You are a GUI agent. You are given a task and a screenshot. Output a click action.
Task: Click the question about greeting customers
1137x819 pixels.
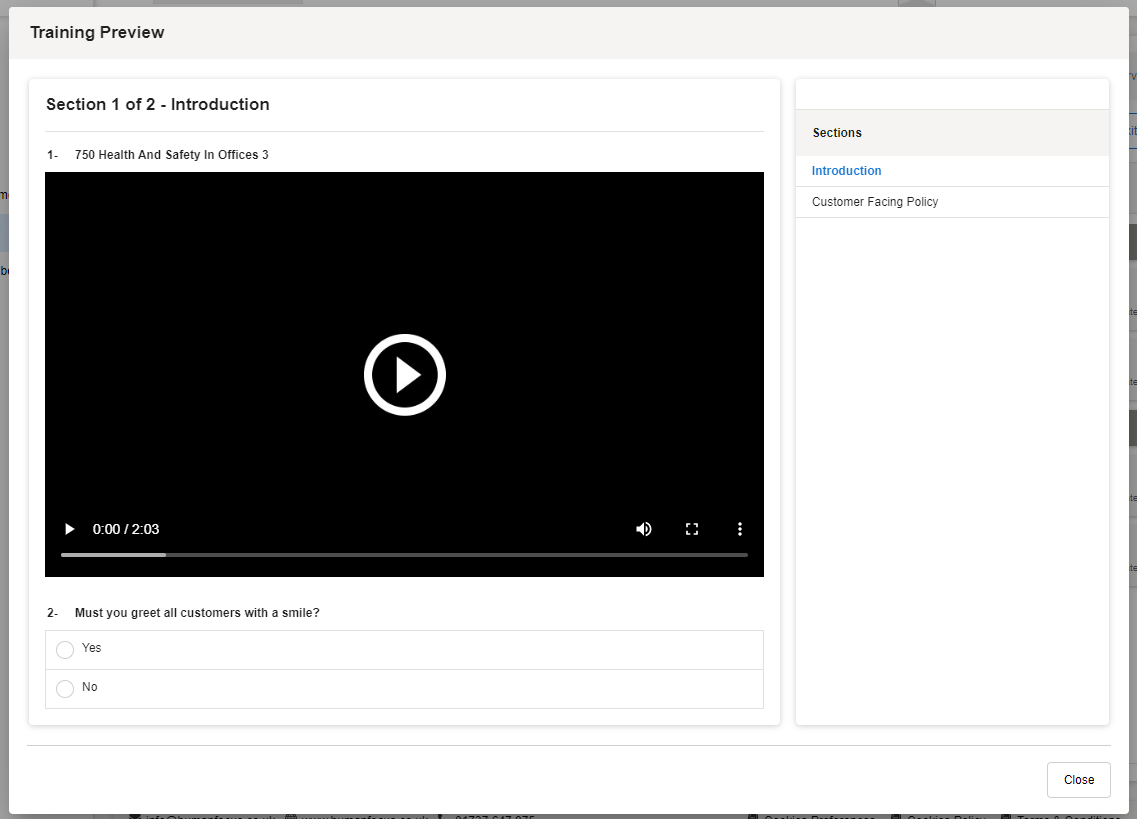pos(197,613)
